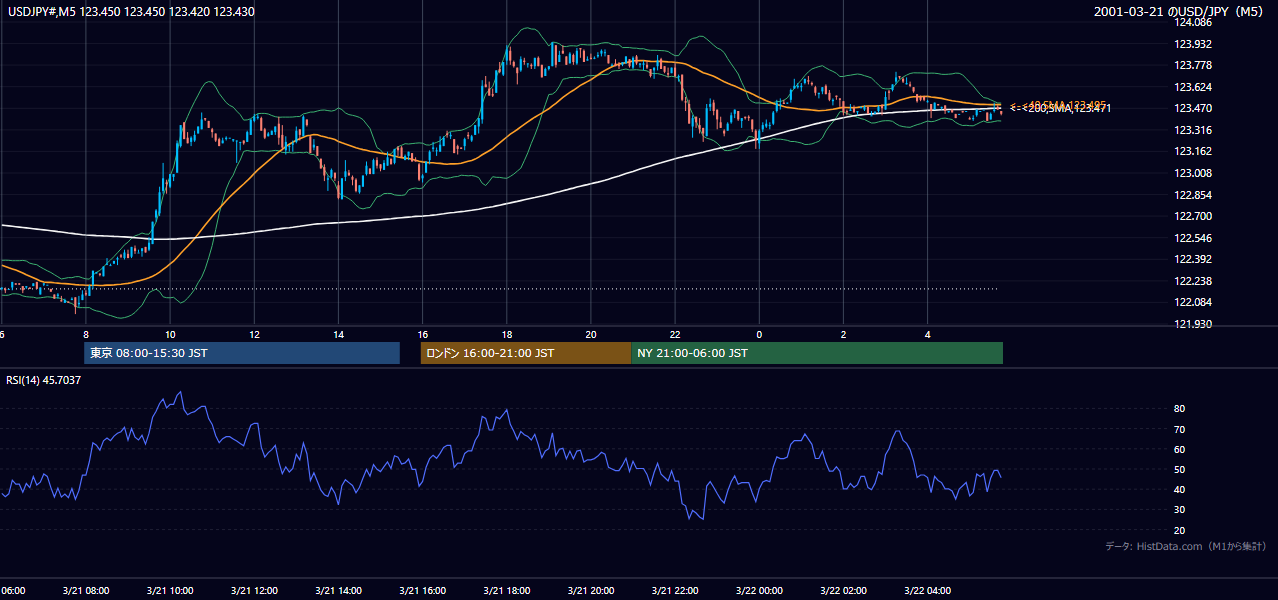Click hour label 16 under price chart
This screenshot has height=600, width=1278.
(x=423, y=334)
